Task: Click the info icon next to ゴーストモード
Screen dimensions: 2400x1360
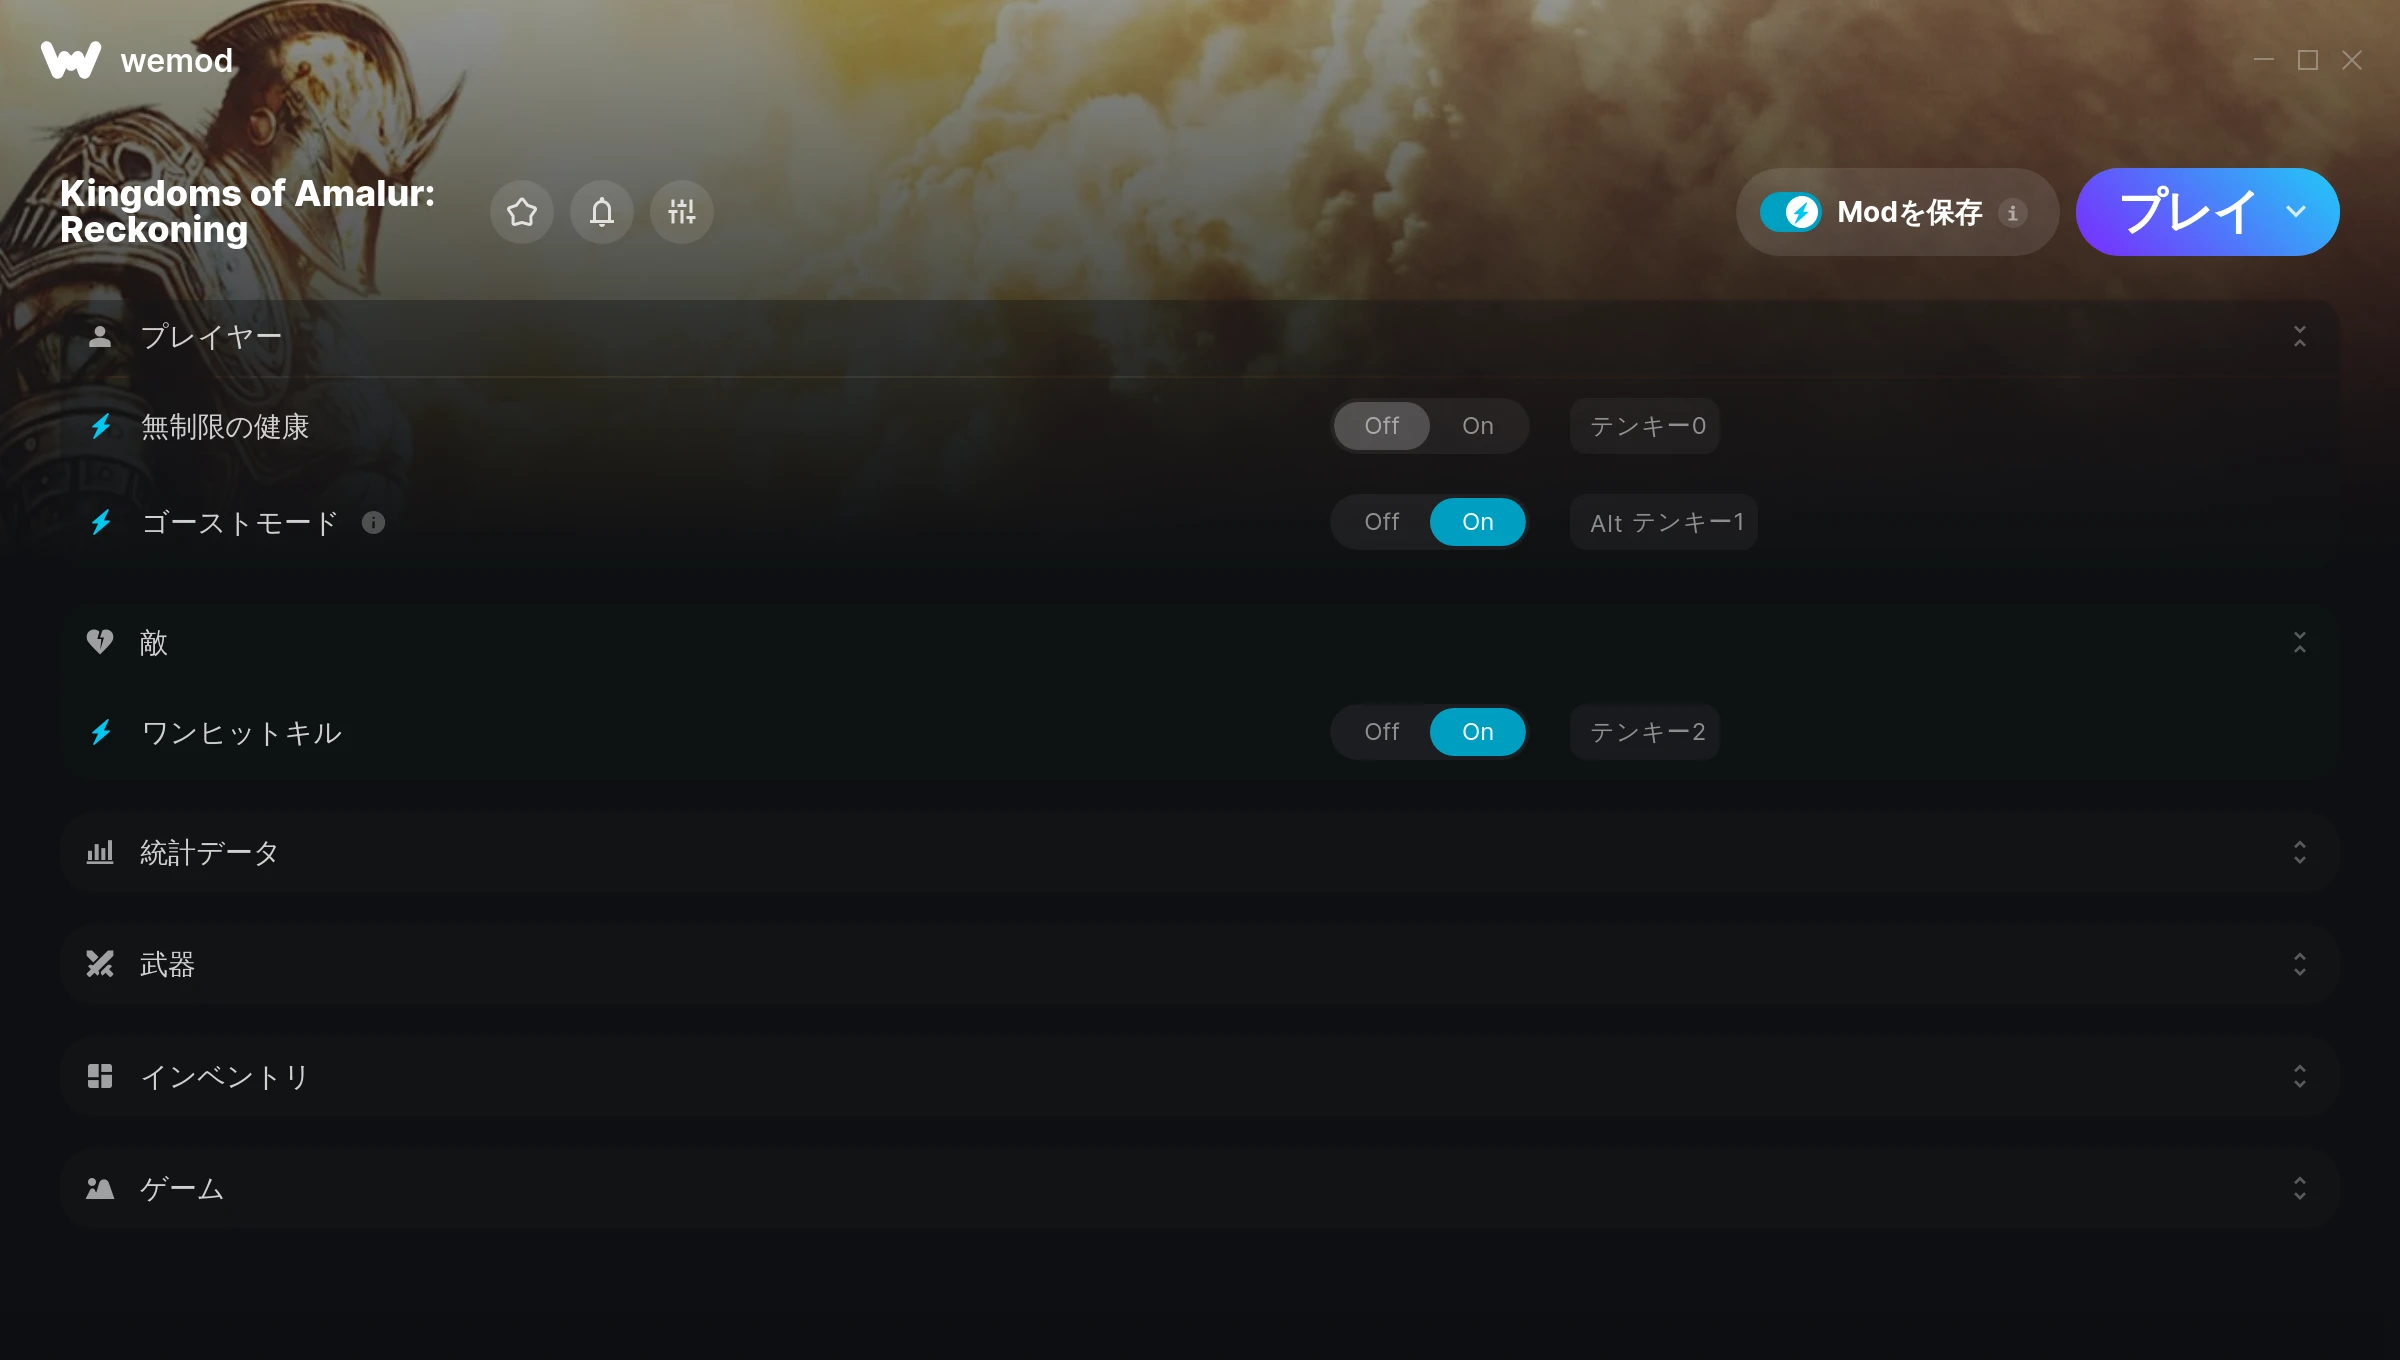Action: point(373,523)
